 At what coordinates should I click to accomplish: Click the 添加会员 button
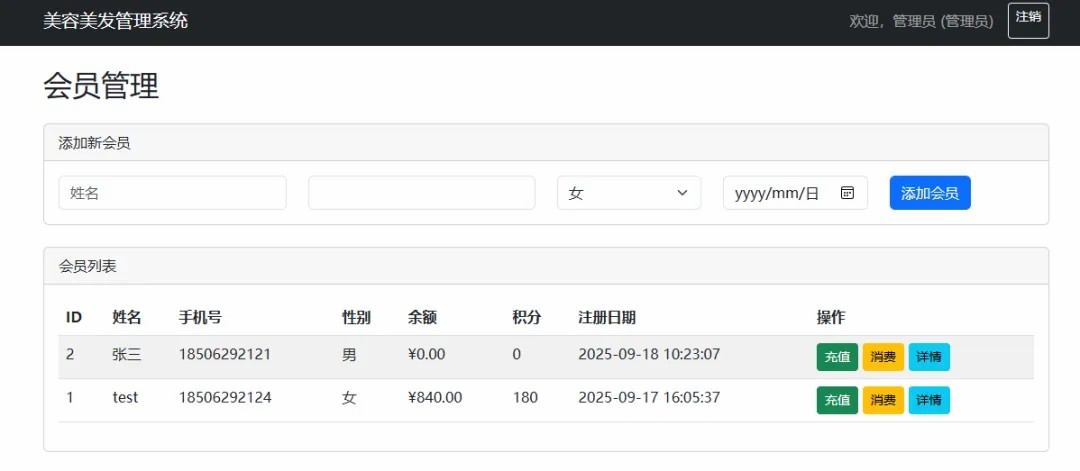tap(929, 193)
